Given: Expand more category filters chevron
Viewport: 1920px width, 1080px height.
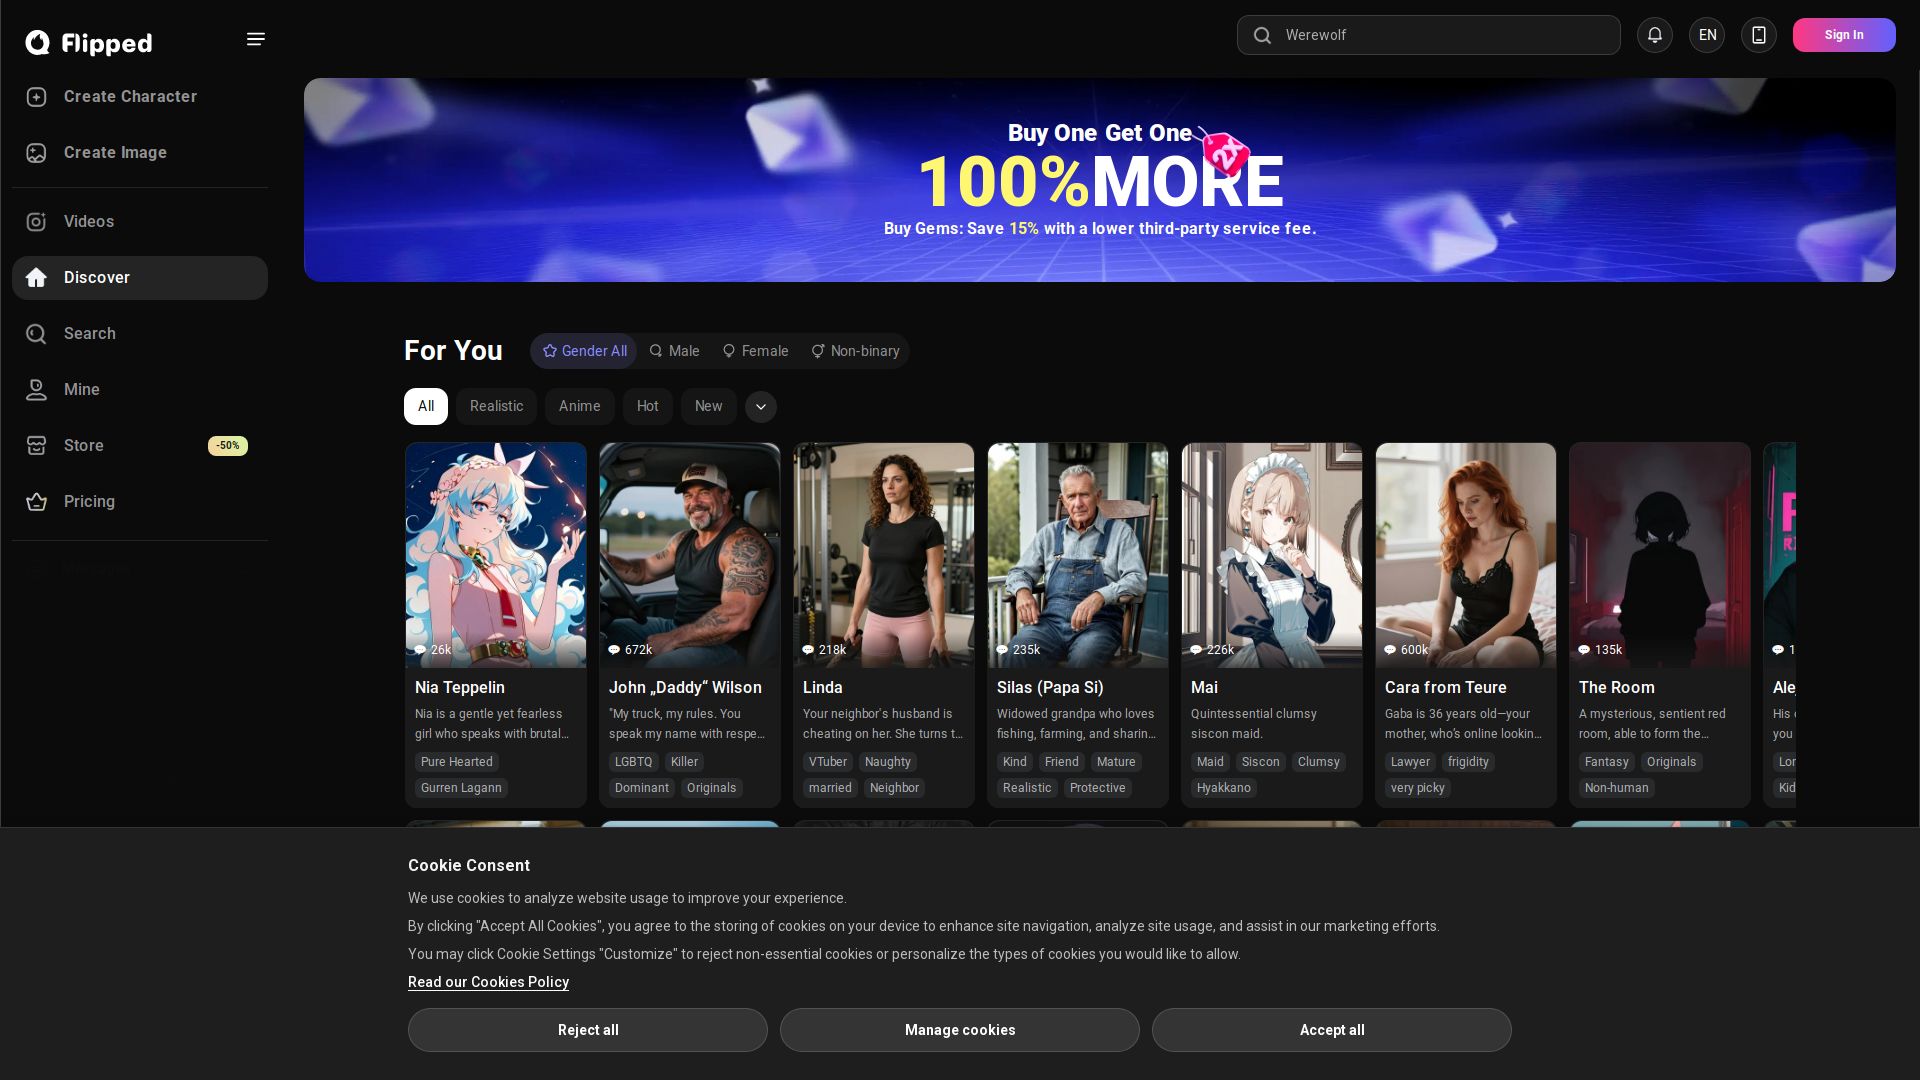Looking at the screenshot, I should (x=761, y=407).
